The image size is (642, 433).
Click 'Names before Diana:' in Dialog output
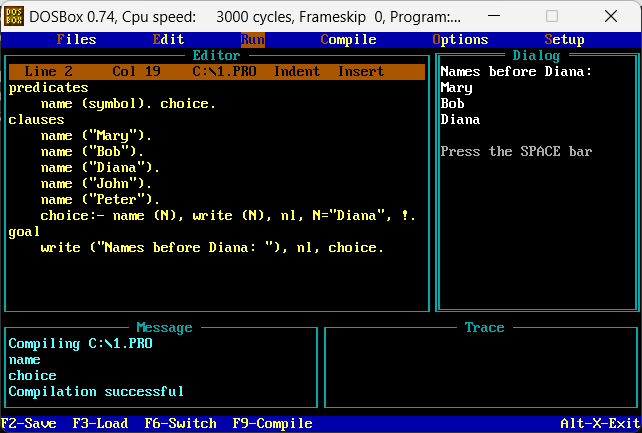click(x=516, y=72)
